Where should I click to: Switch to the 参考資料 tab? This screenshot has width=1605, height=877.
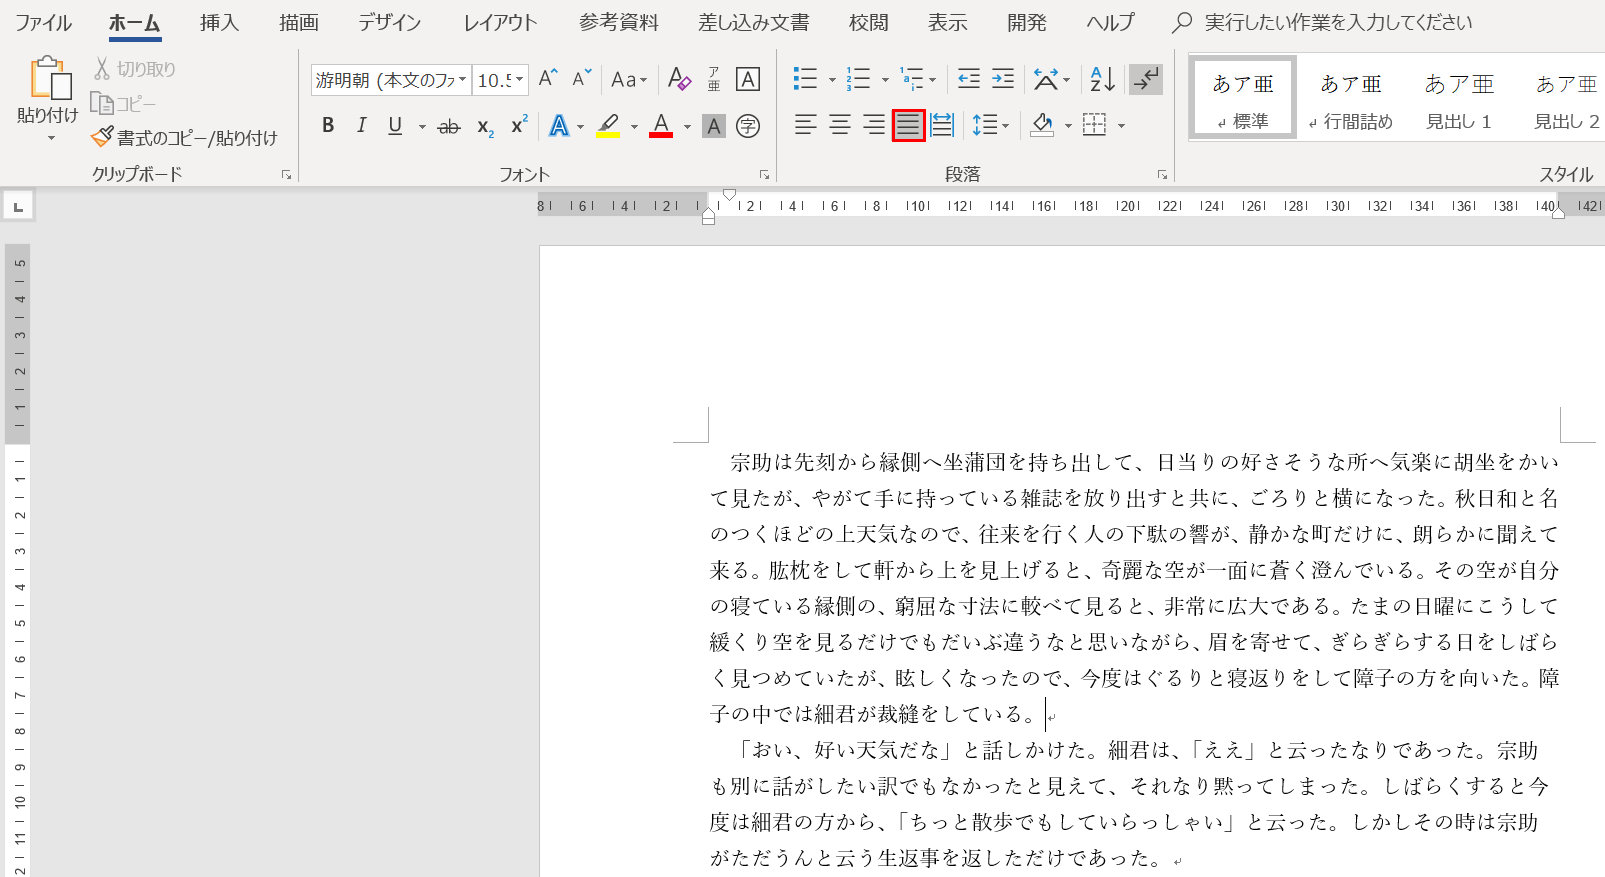(619, 22)
